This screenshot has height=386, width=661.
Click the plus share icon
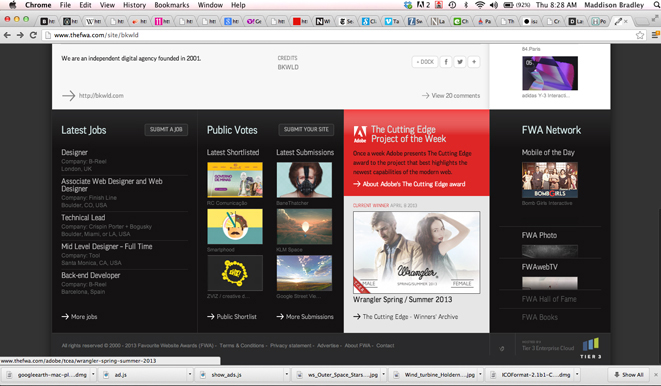[x=474, y=62]
